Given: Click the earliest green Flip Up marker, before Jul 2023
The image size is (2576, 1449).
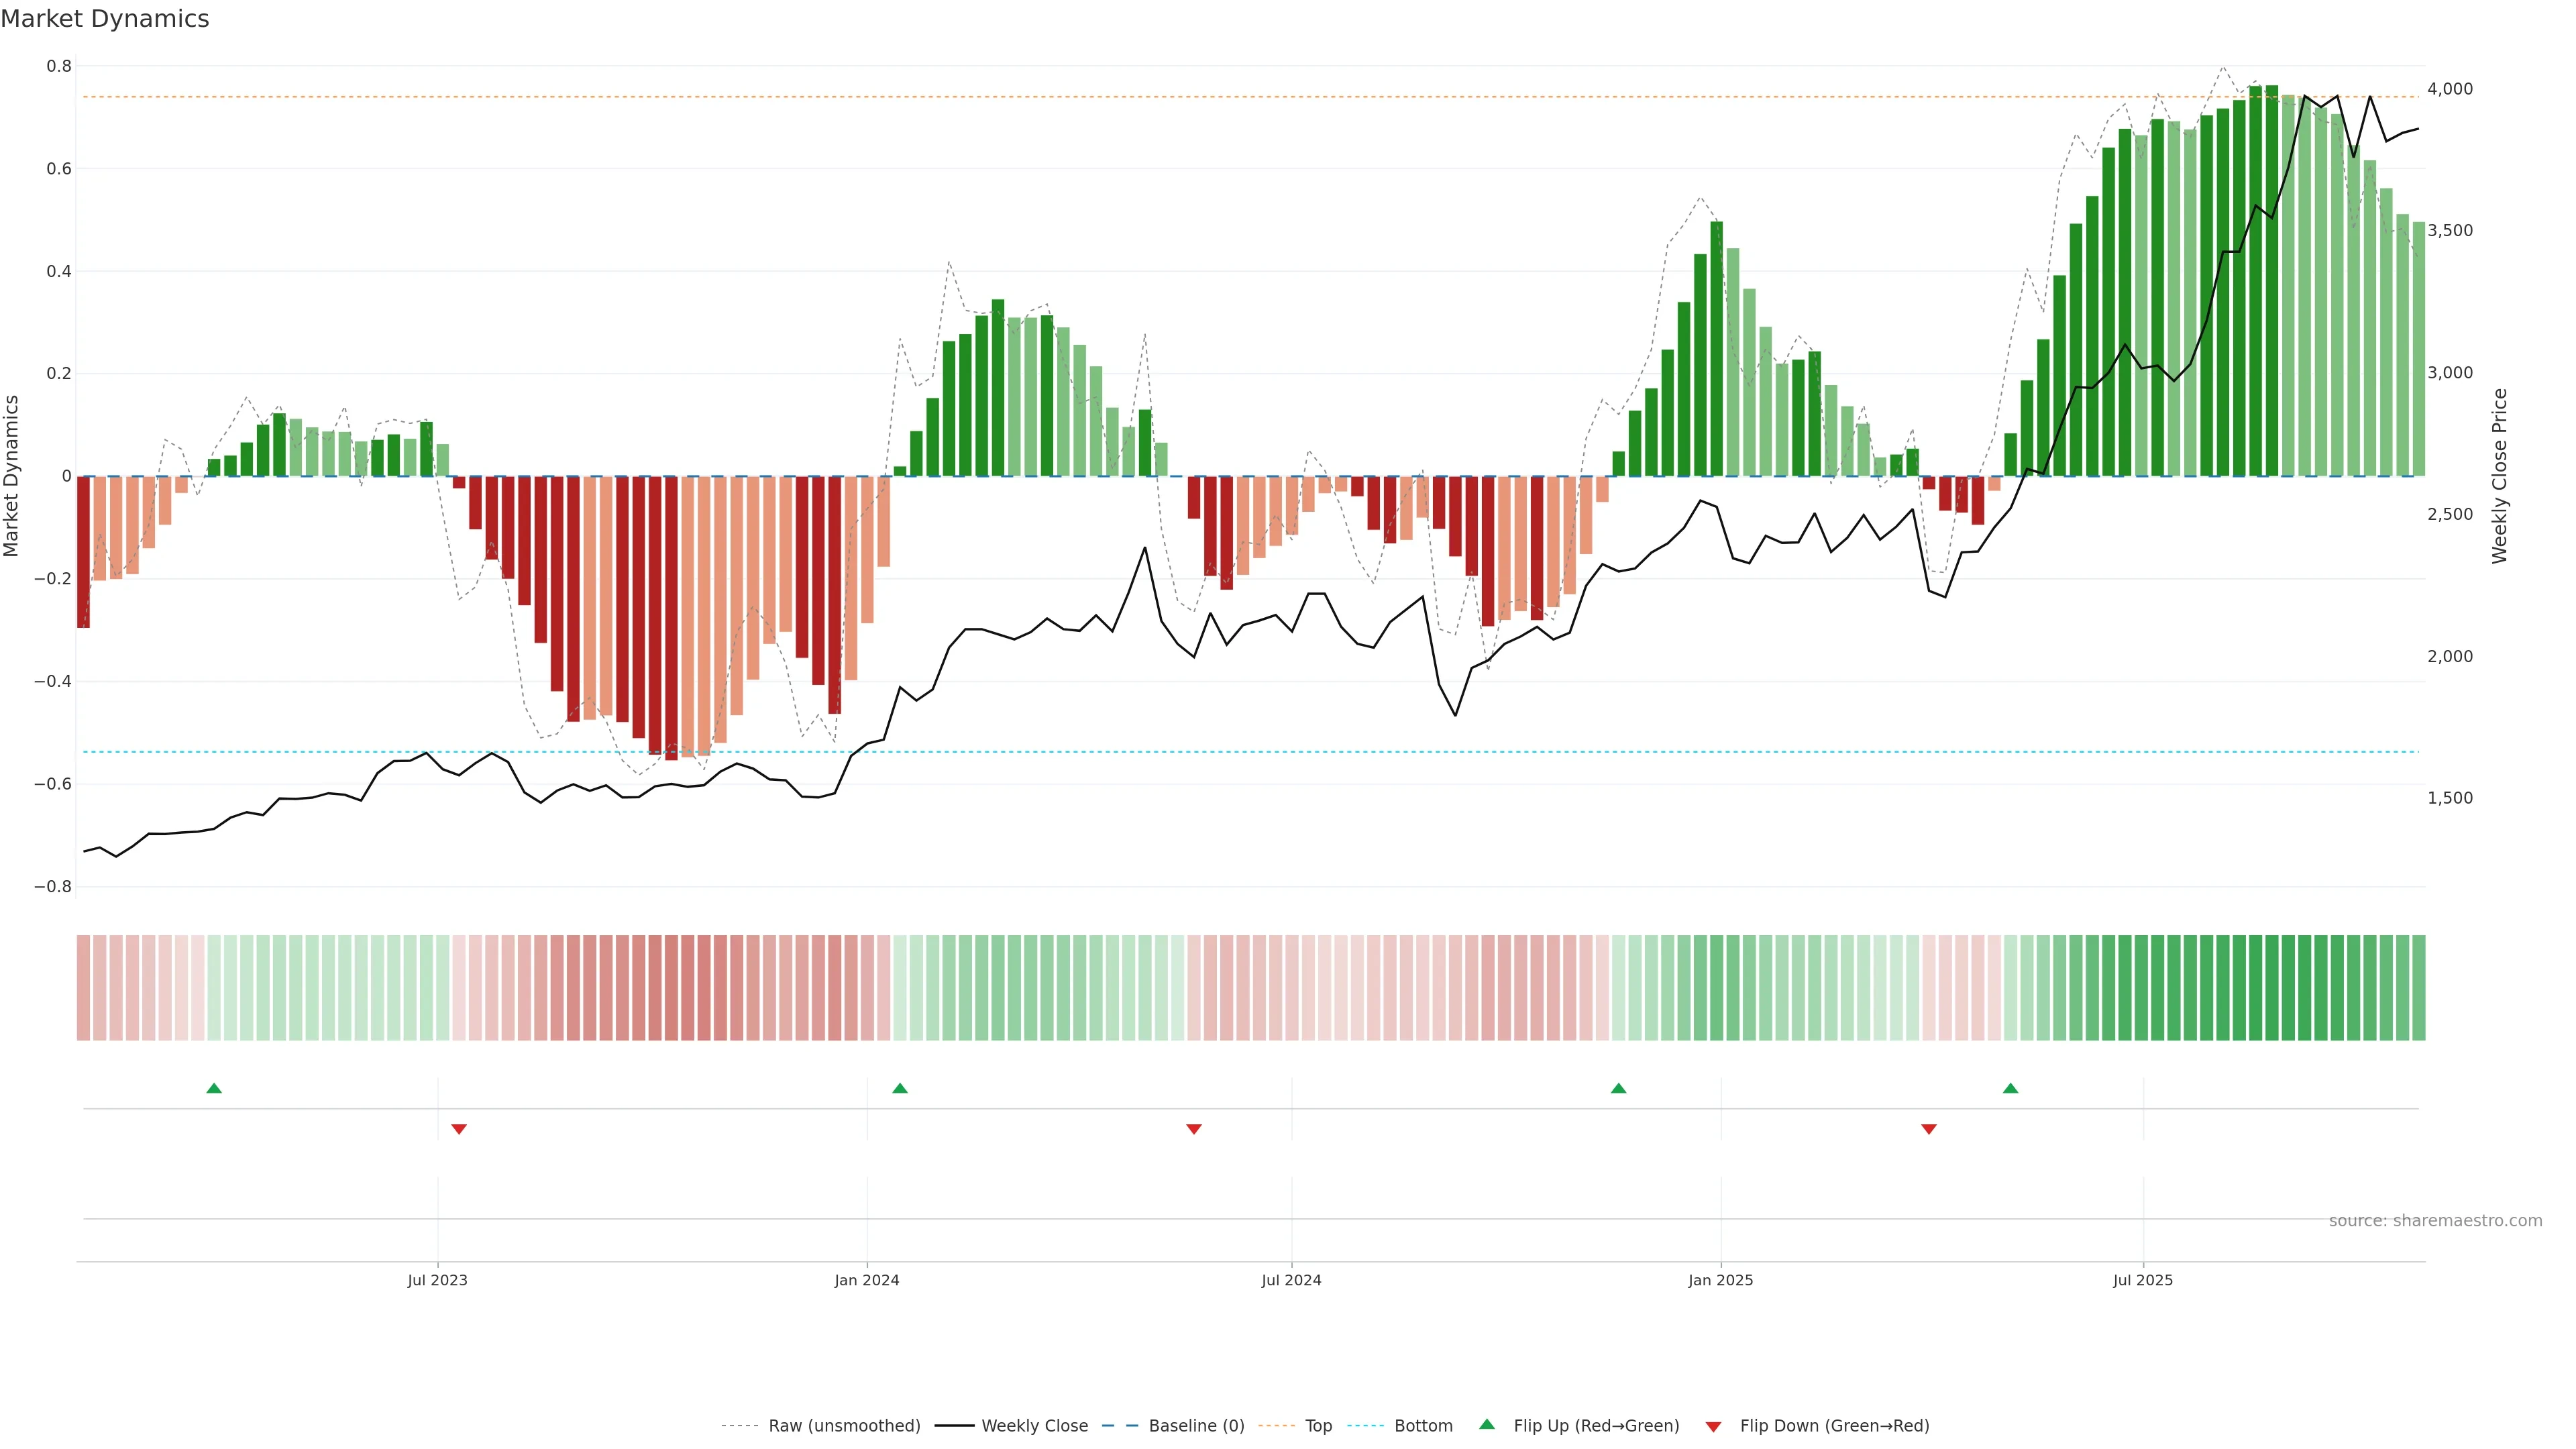Looking at the screenshot, I should pos(214,1088).
